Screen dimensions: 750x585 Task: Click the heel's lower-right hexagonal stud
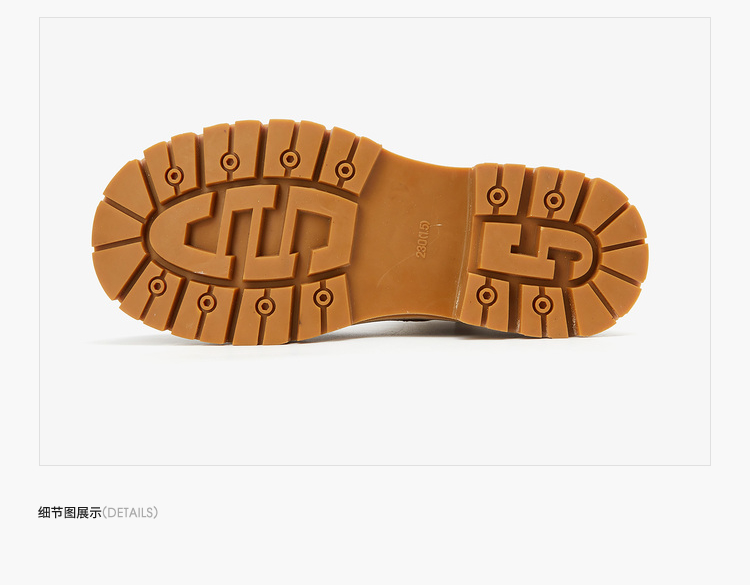tap(542, 305)
